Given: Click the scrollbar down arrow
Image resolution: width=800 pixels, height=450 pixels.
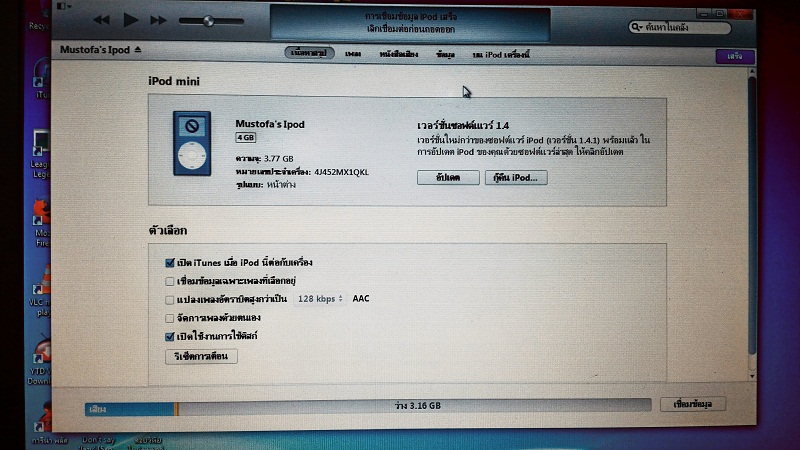Looking at the screenshot, I should (752, 377).
